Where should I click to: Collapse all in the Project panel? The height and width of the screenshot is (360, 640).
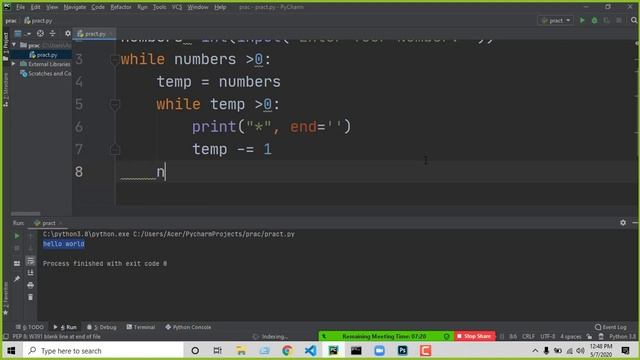(52, 33)
